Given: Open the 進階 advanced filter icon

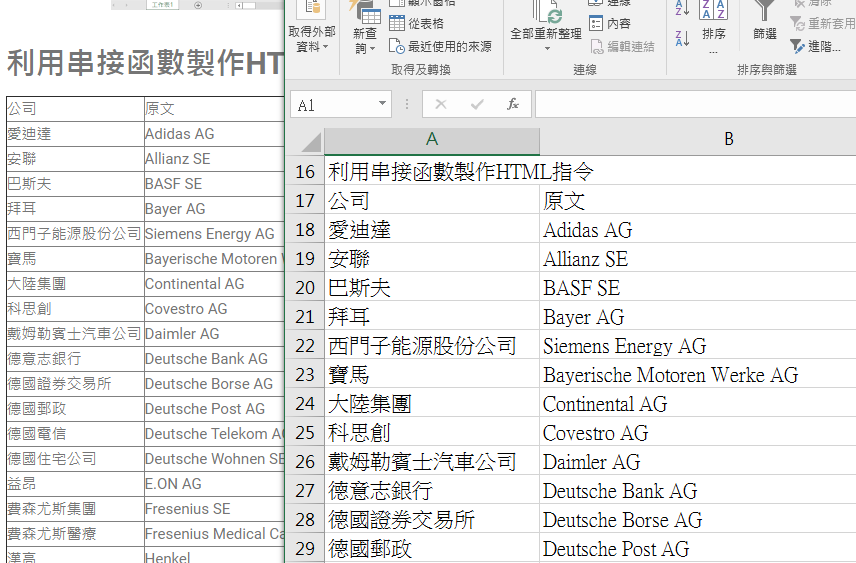Looking at the screenshot, I should tap(797, 46).
